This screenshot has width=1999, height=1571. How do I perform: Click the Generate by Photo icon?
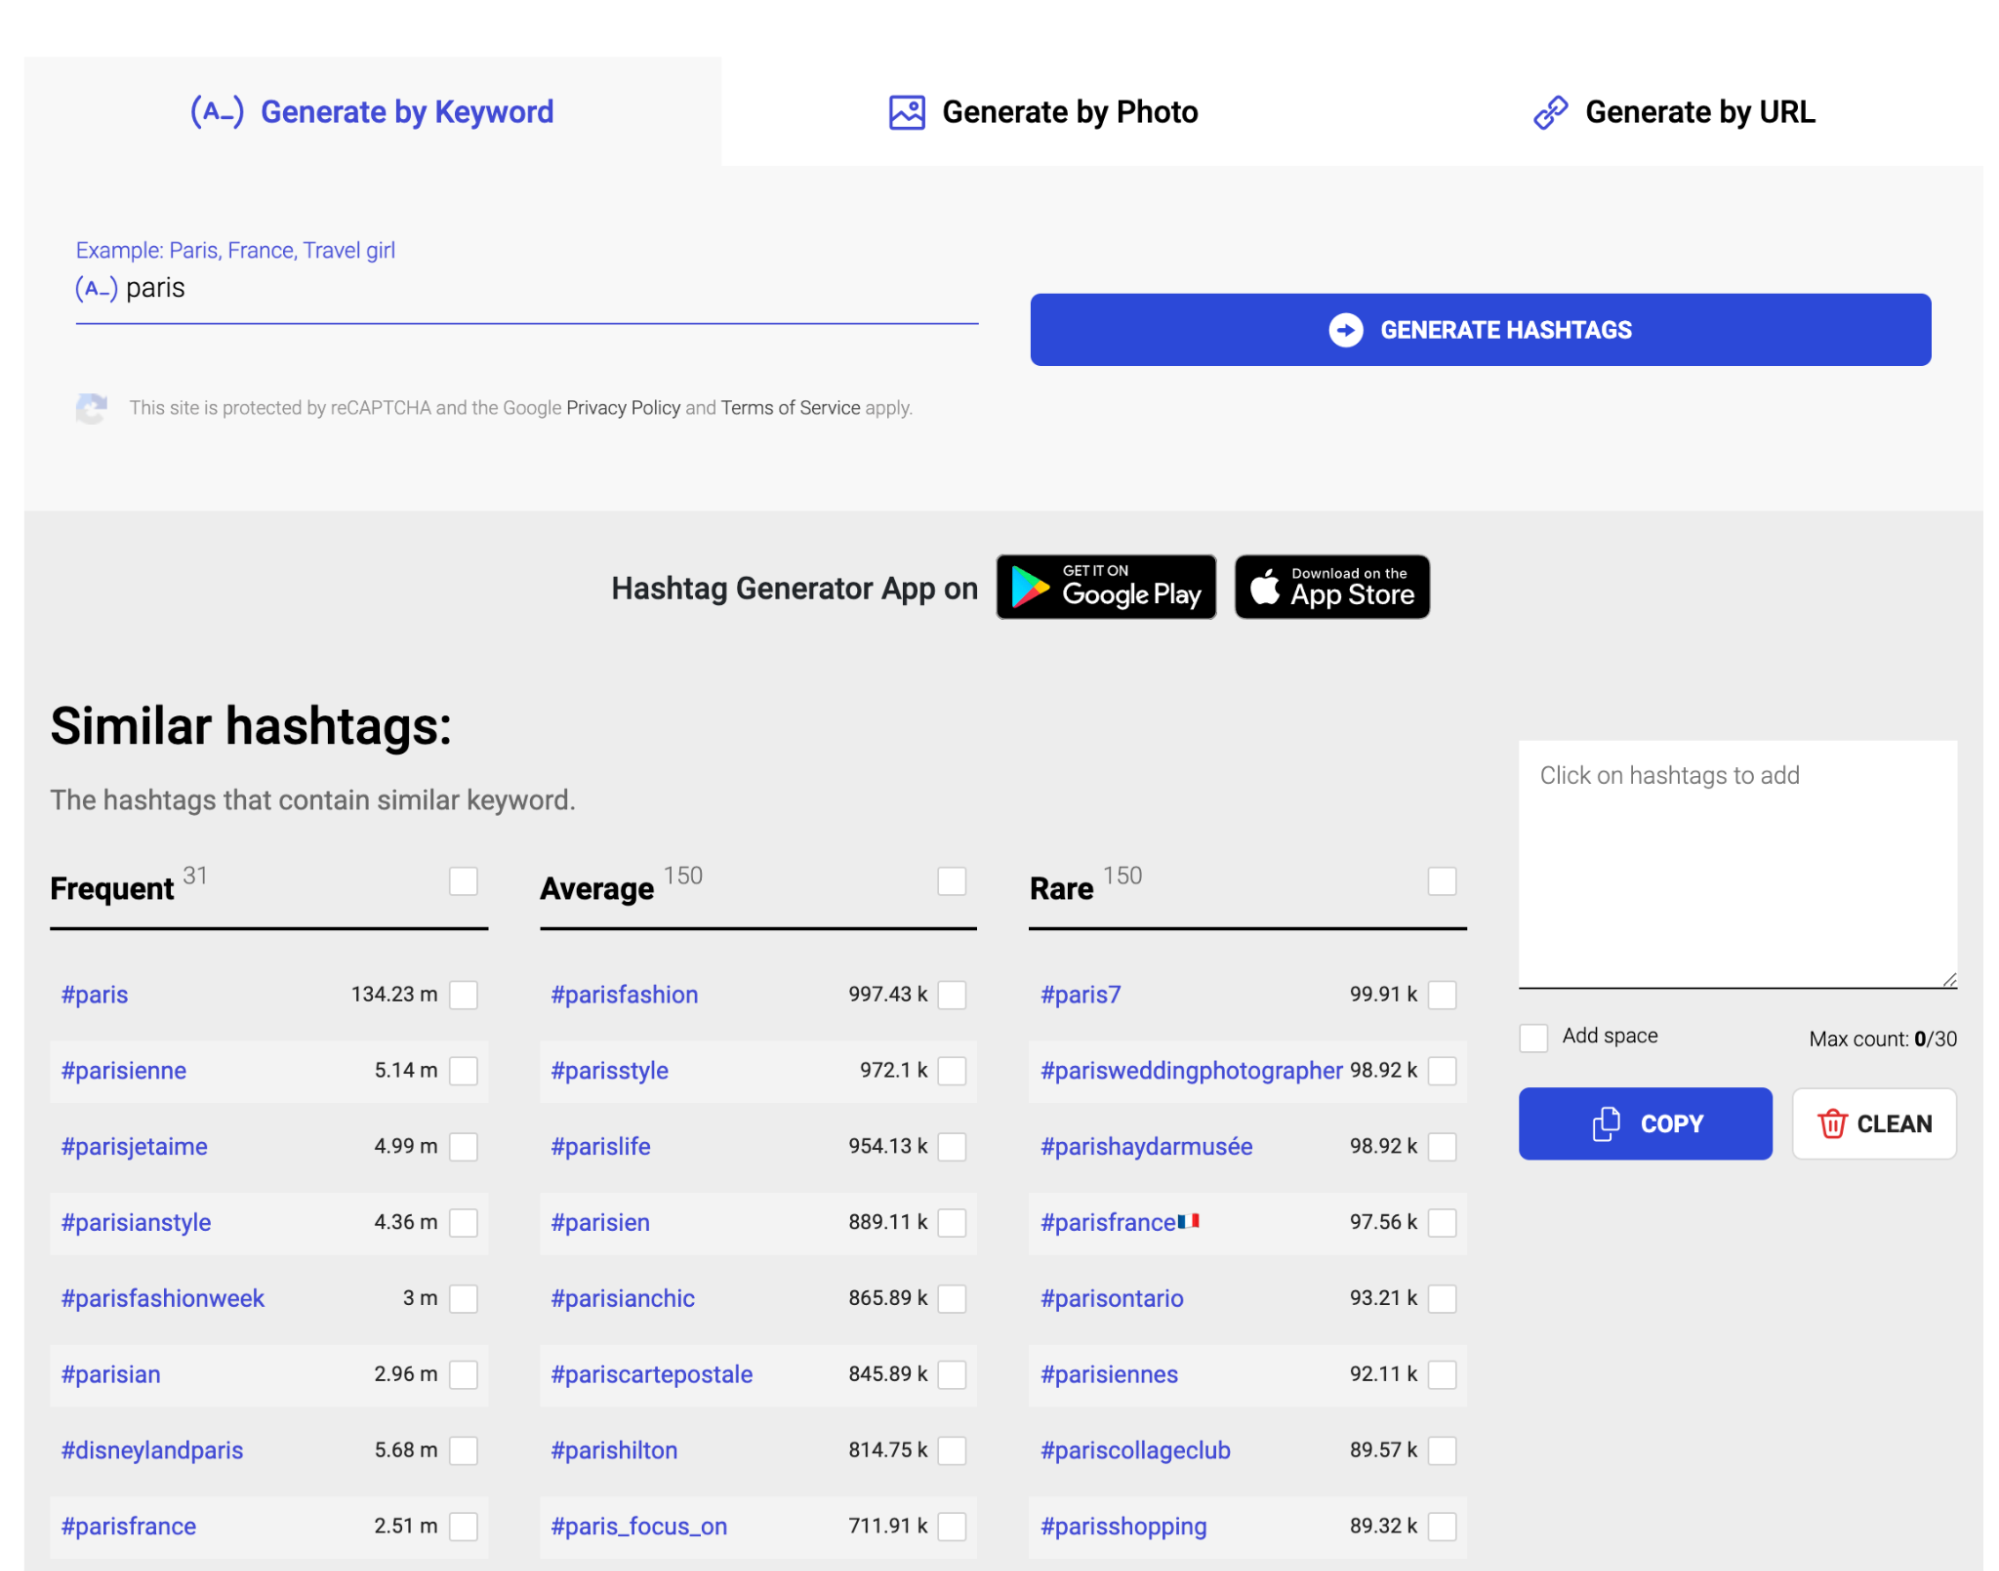pyautogui.click(x=904, y=110)
